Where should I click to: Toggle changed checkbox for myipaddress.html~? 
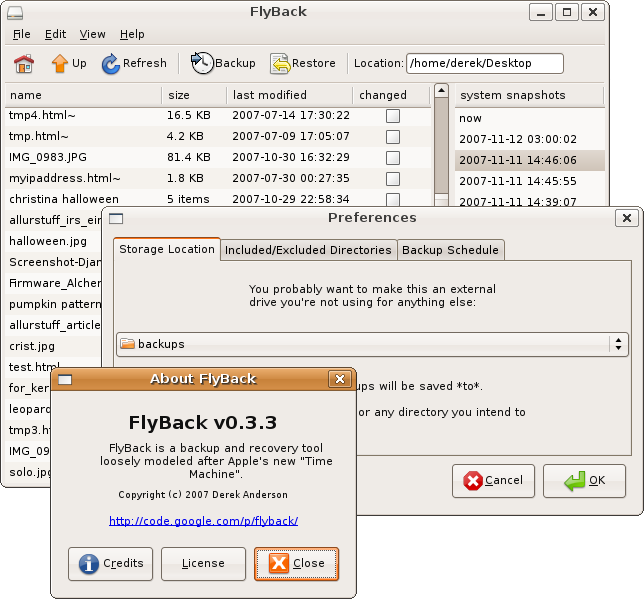[x=393, y=179]
